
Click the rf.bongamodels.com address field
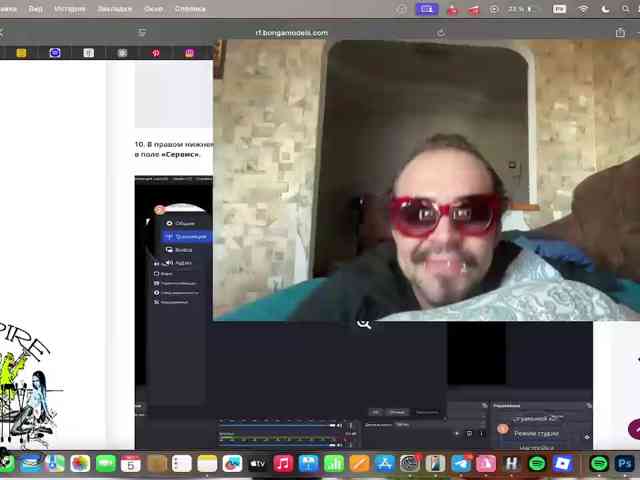(x=291, y=33)
